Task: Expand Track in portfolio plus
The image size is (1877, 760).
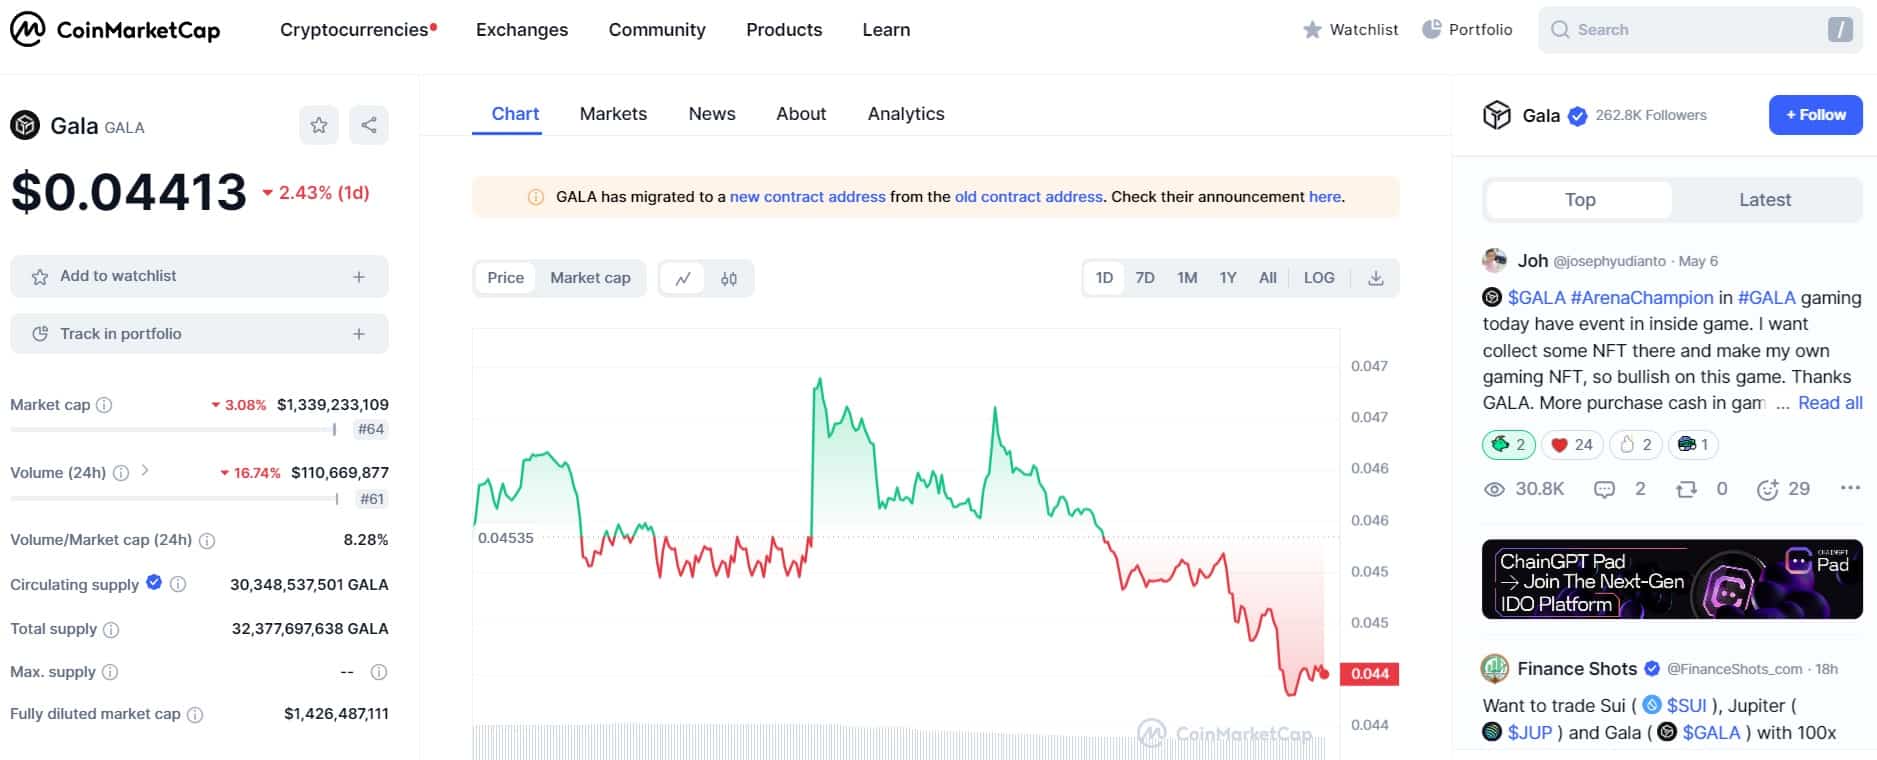Action: (359, 334)
